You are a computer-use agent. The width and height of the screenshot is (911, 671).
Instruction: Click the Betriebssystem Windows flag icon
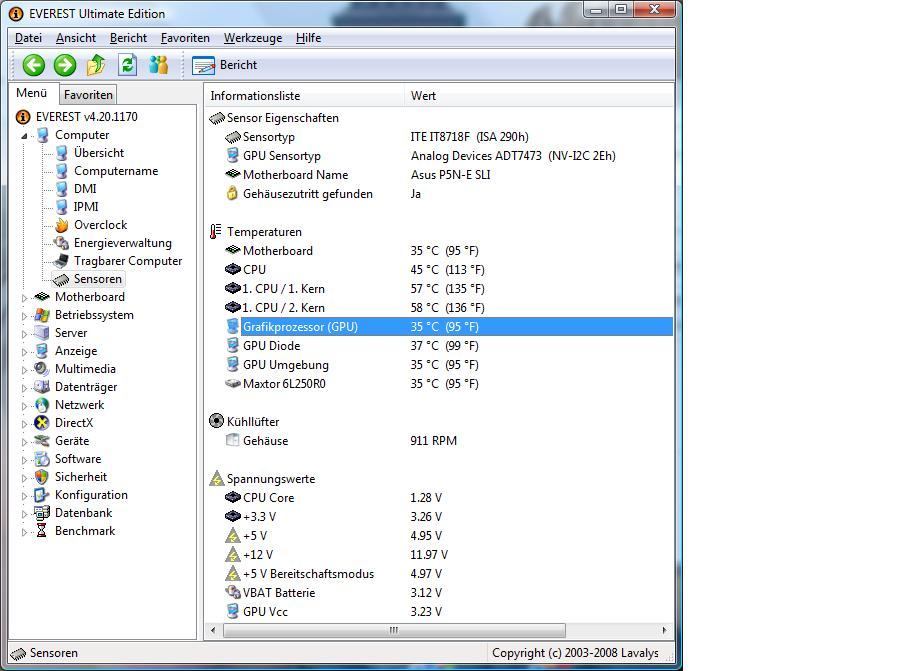coord(42,315)
